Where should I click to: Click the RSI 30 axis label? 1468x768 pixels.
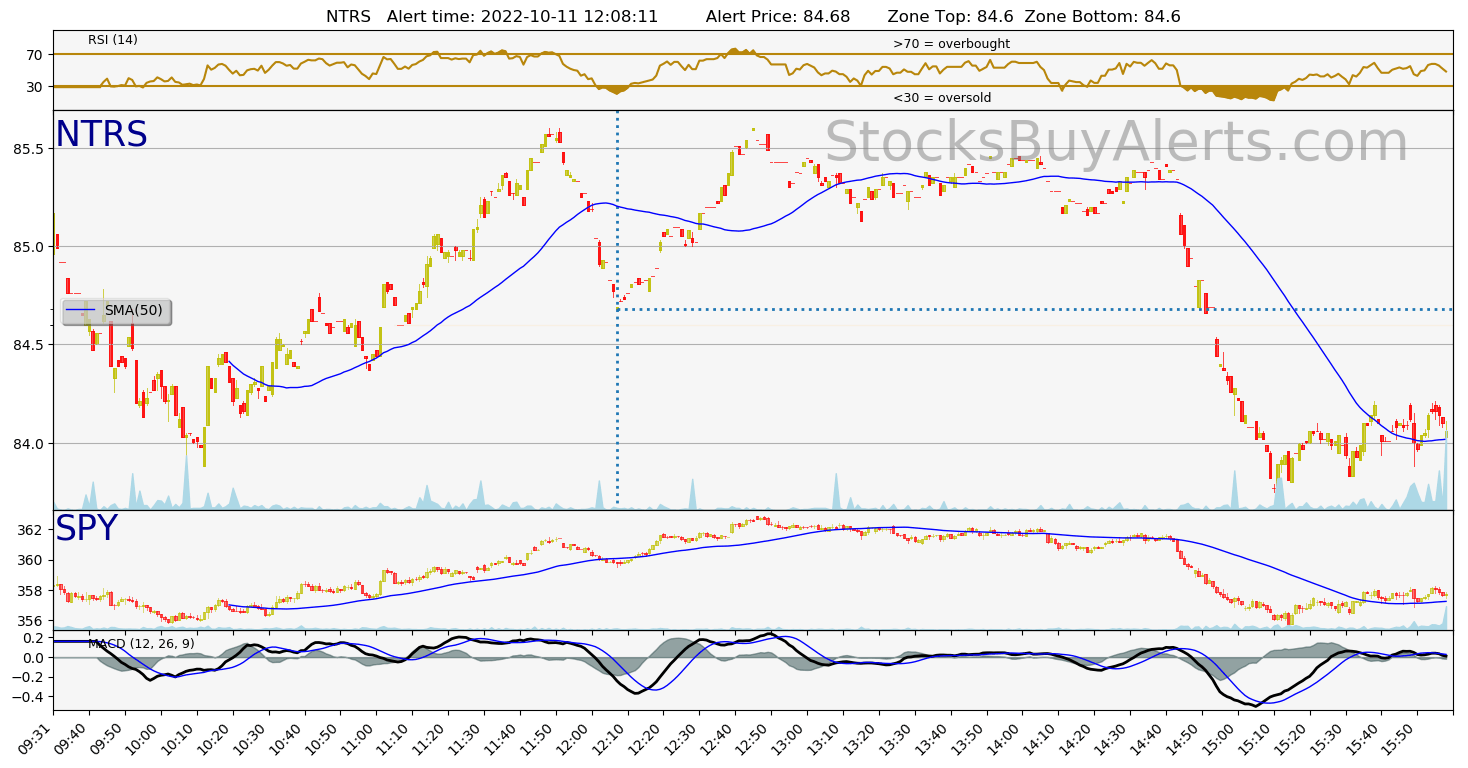click(35, 87)
